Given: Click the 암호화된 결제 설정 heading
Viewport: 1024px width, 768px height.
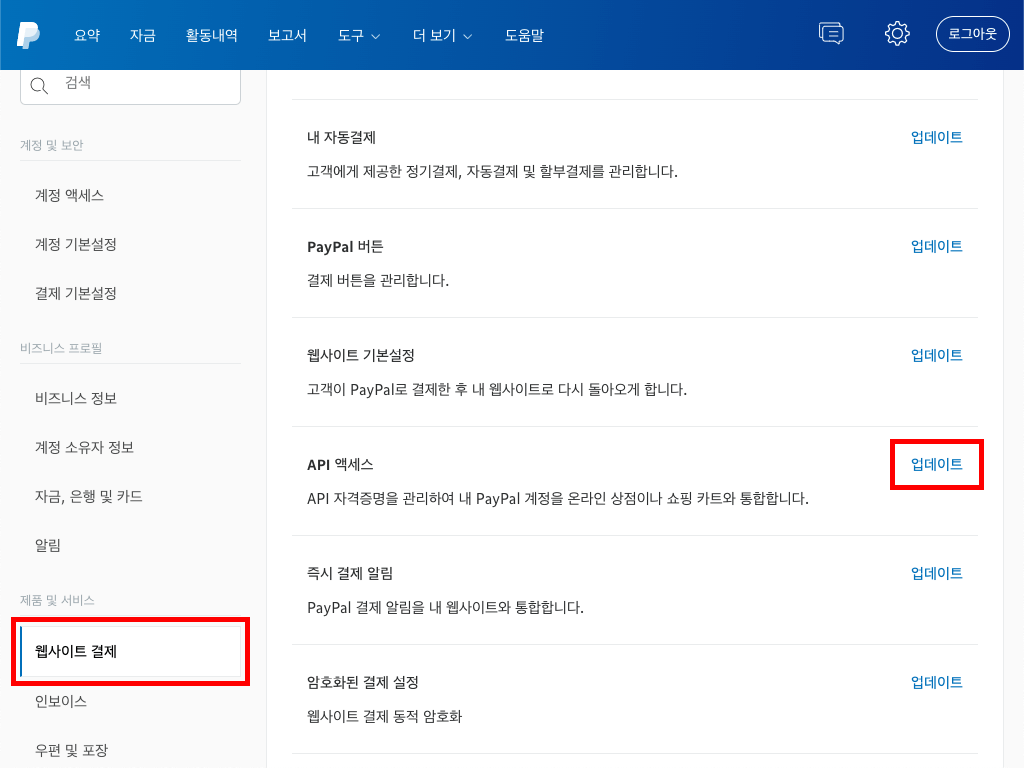Looking at the screenshot, I should [x=362, y=682].
